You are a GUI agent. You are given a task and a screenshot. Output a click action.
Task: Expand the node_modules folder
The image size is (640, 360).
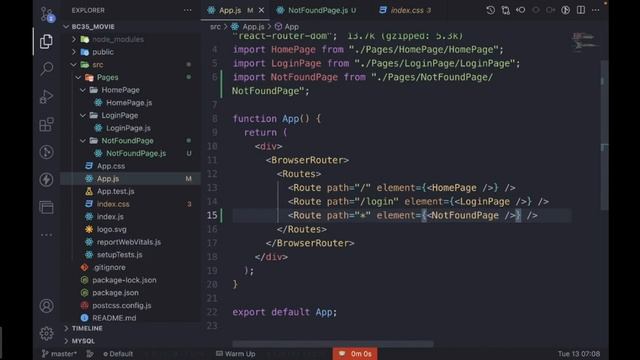click(x=118, y=39)
